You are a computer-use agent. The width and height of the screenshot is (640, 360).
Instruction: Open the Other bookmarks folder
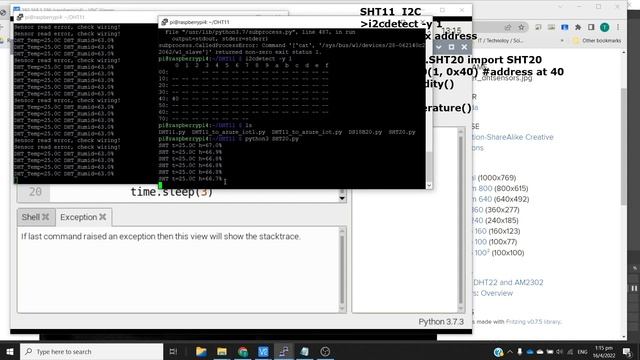(x=597, y=41)
